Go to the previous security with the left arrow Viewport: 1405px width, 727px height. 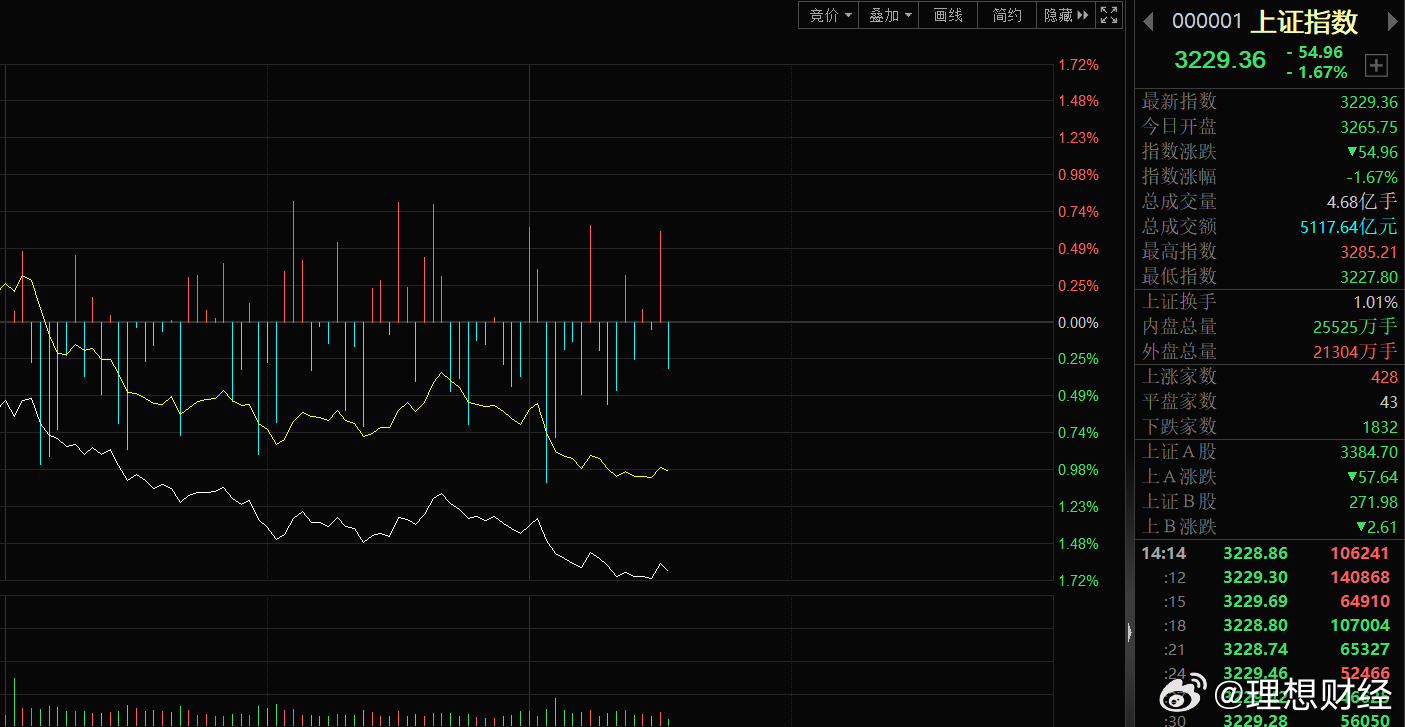click(1148, 21)
